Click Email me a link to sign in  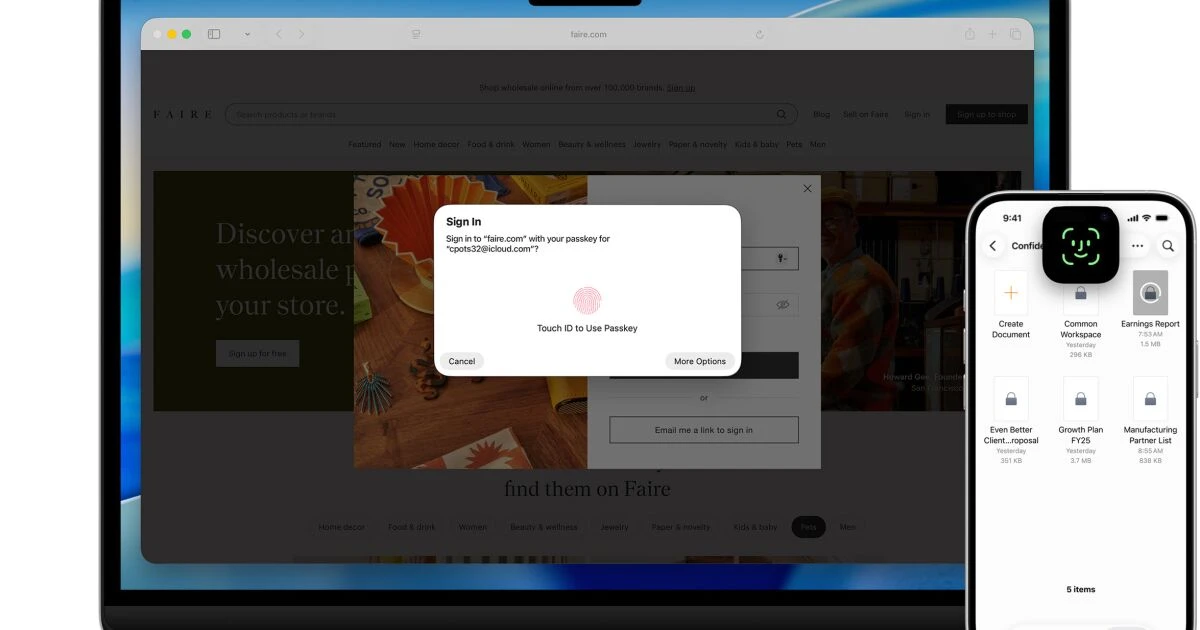[704, 430]
